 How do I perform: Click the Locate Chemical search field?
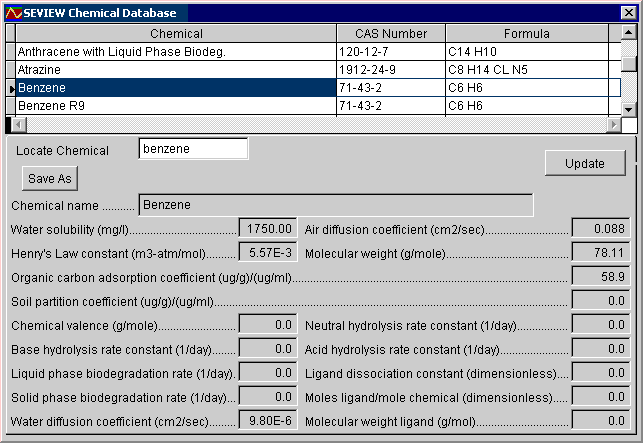(193, 148)
